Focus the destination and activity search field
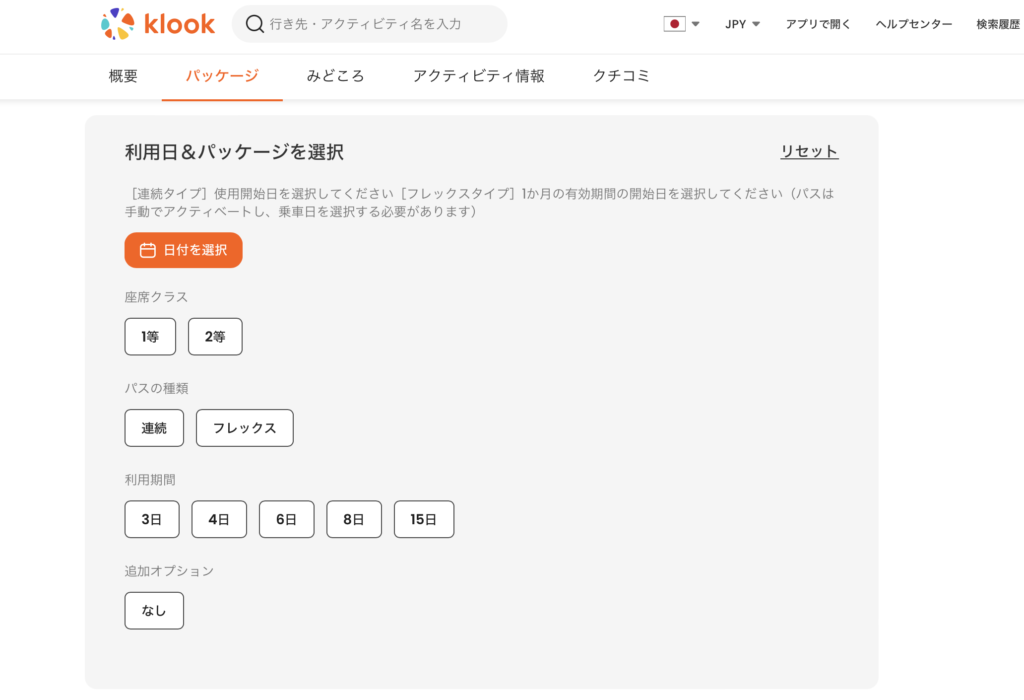The width and height of the screenshot is (1024, 700). tap(369, 24)
